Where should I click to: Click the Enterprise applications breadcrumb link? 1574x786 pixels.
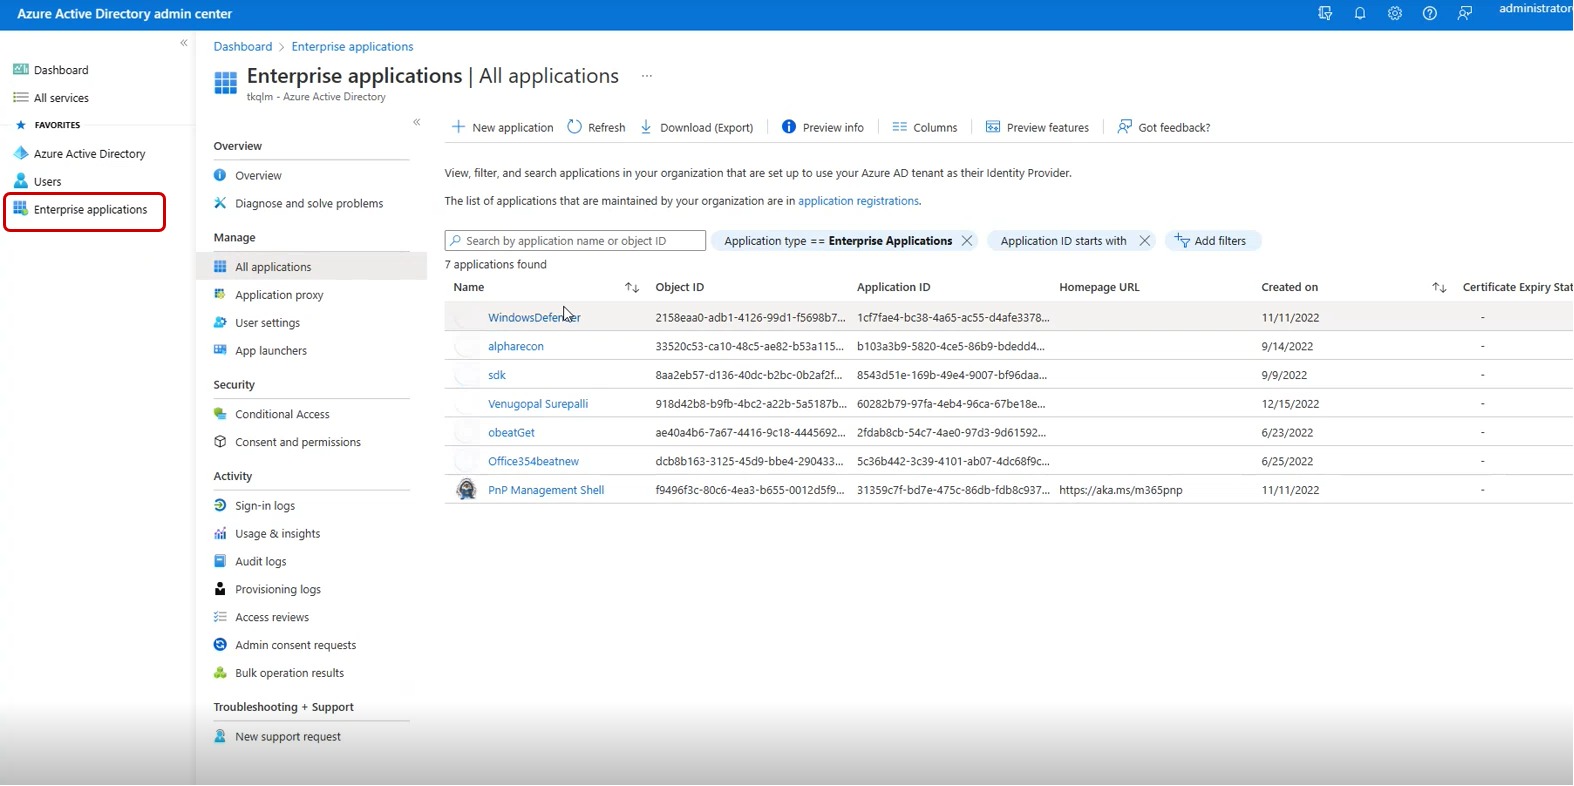click(352, 47)
